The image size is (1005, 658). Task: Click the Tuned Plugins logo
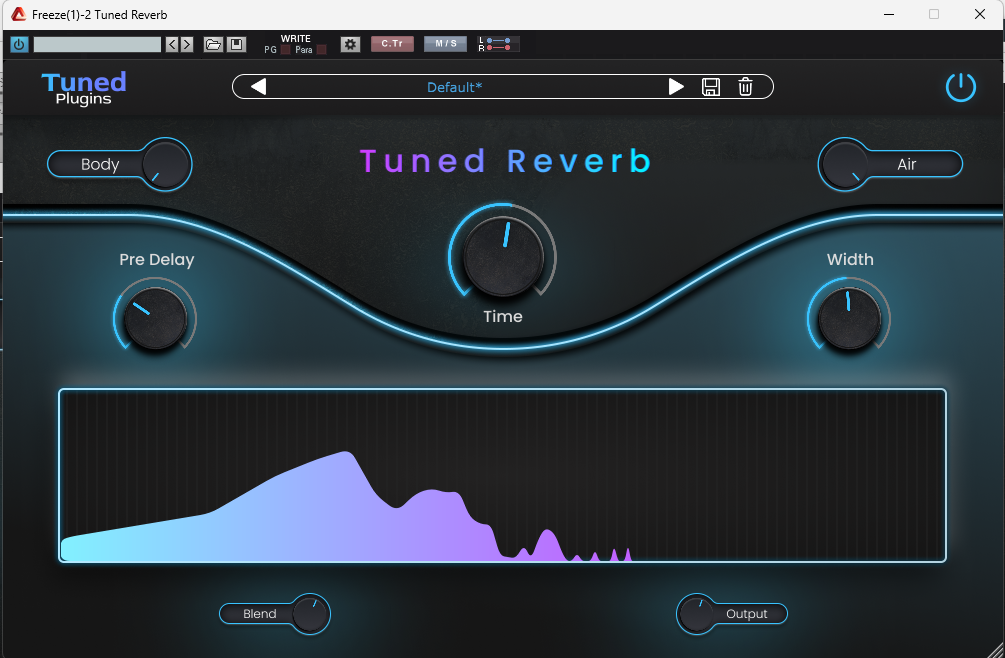click(x=84, y=88)
